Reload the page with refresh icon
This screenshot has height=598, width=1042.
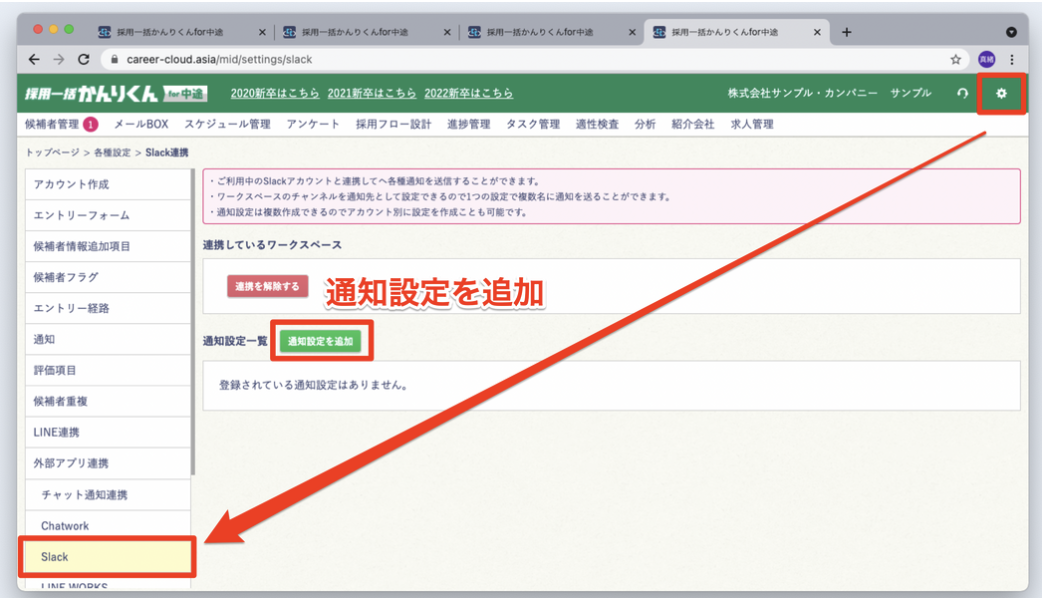pos(84,59)
